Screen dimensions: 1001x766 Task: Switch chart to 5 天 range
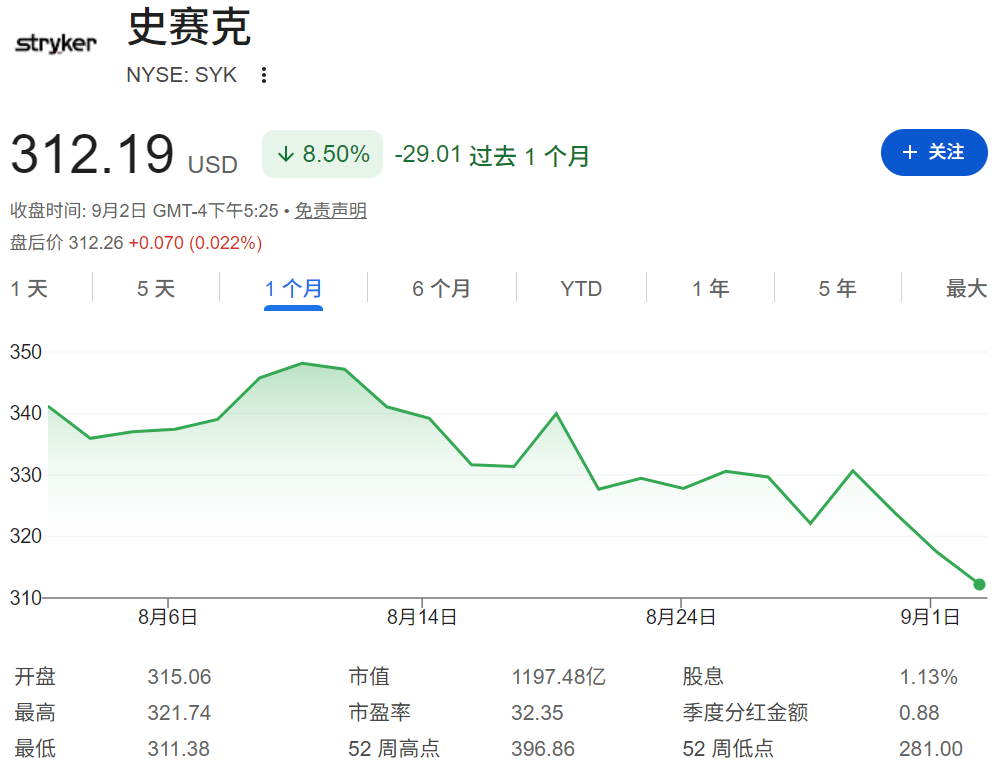point(156,289)
